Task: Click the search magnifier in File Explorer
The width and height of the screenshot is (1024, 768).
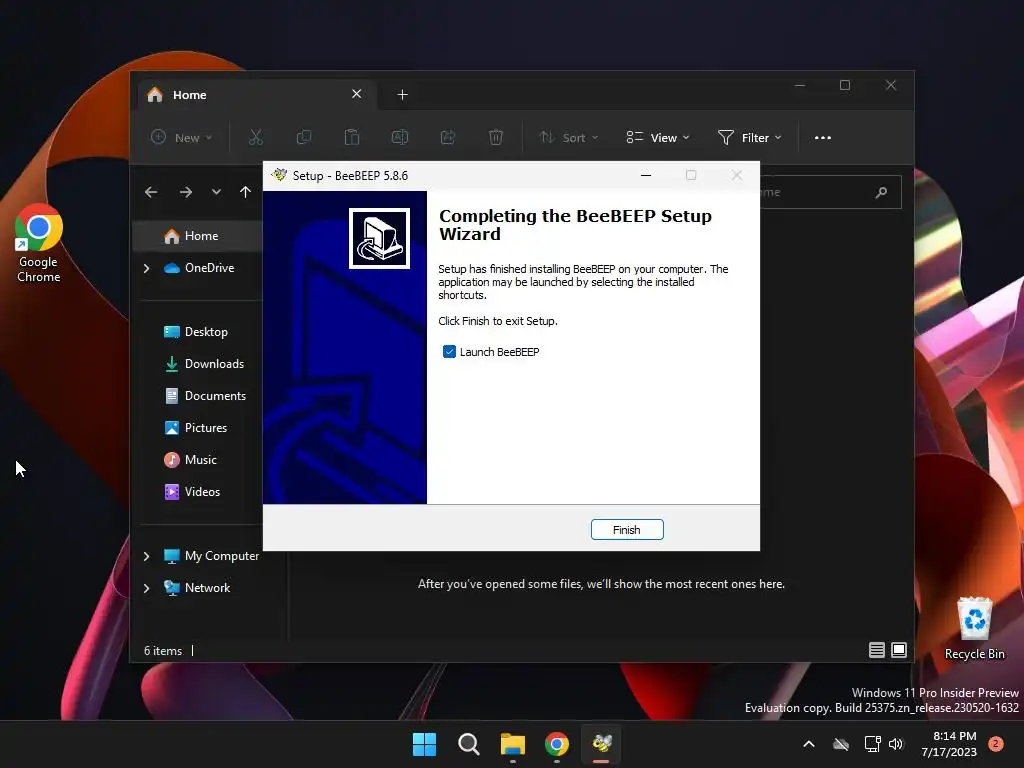Action: [x=882, y=192]
